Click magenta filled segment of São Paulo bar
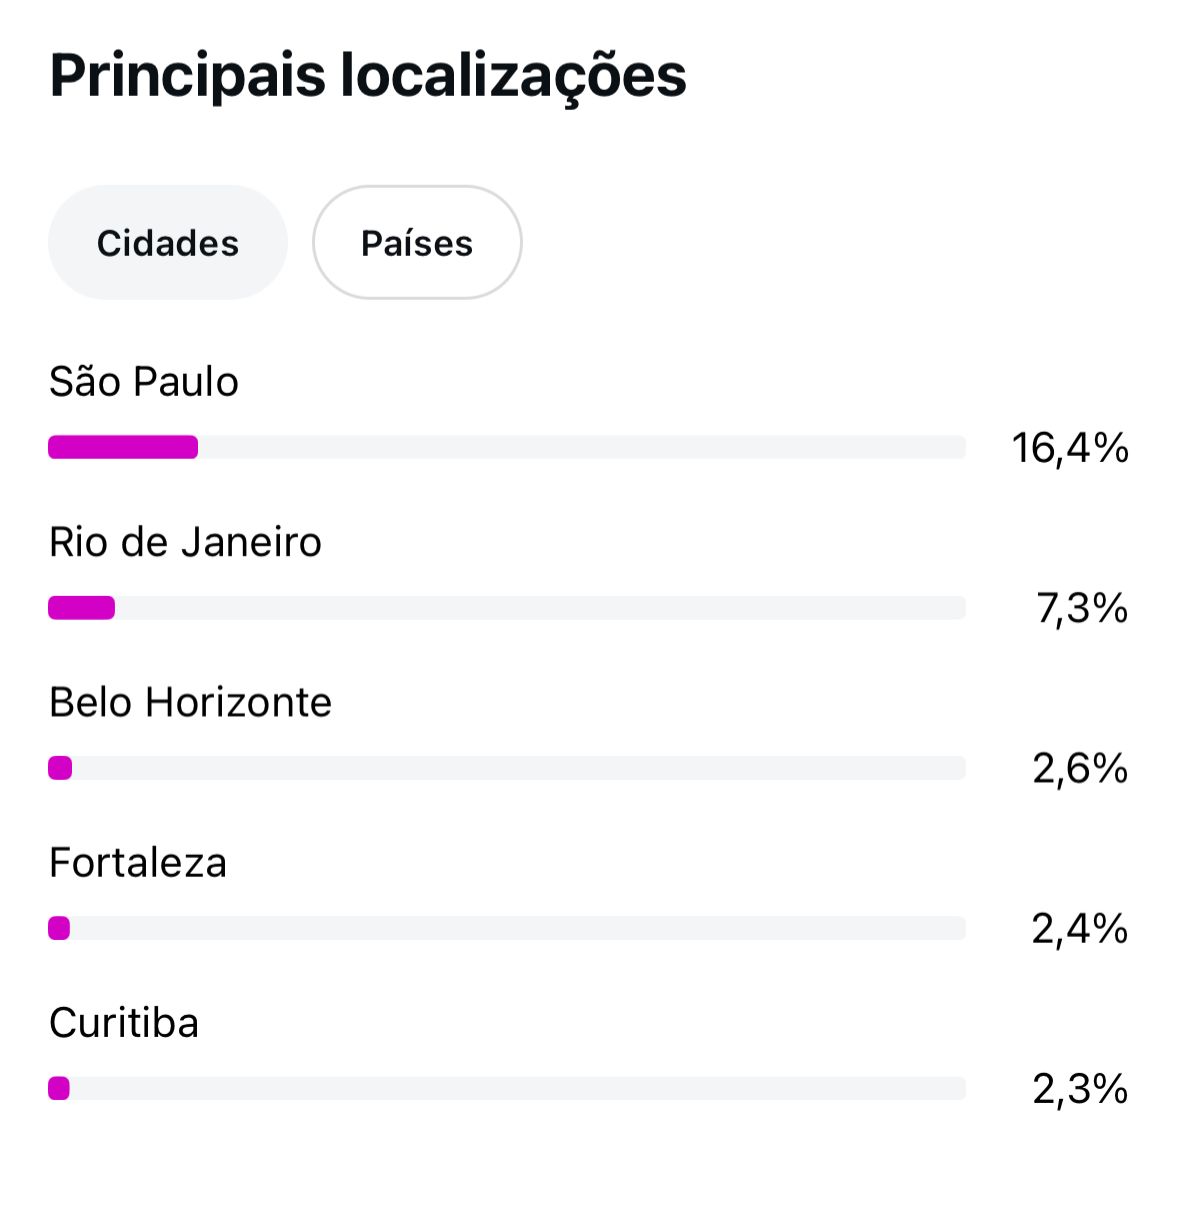The image size is (1179, 1205). coord(123,447)
